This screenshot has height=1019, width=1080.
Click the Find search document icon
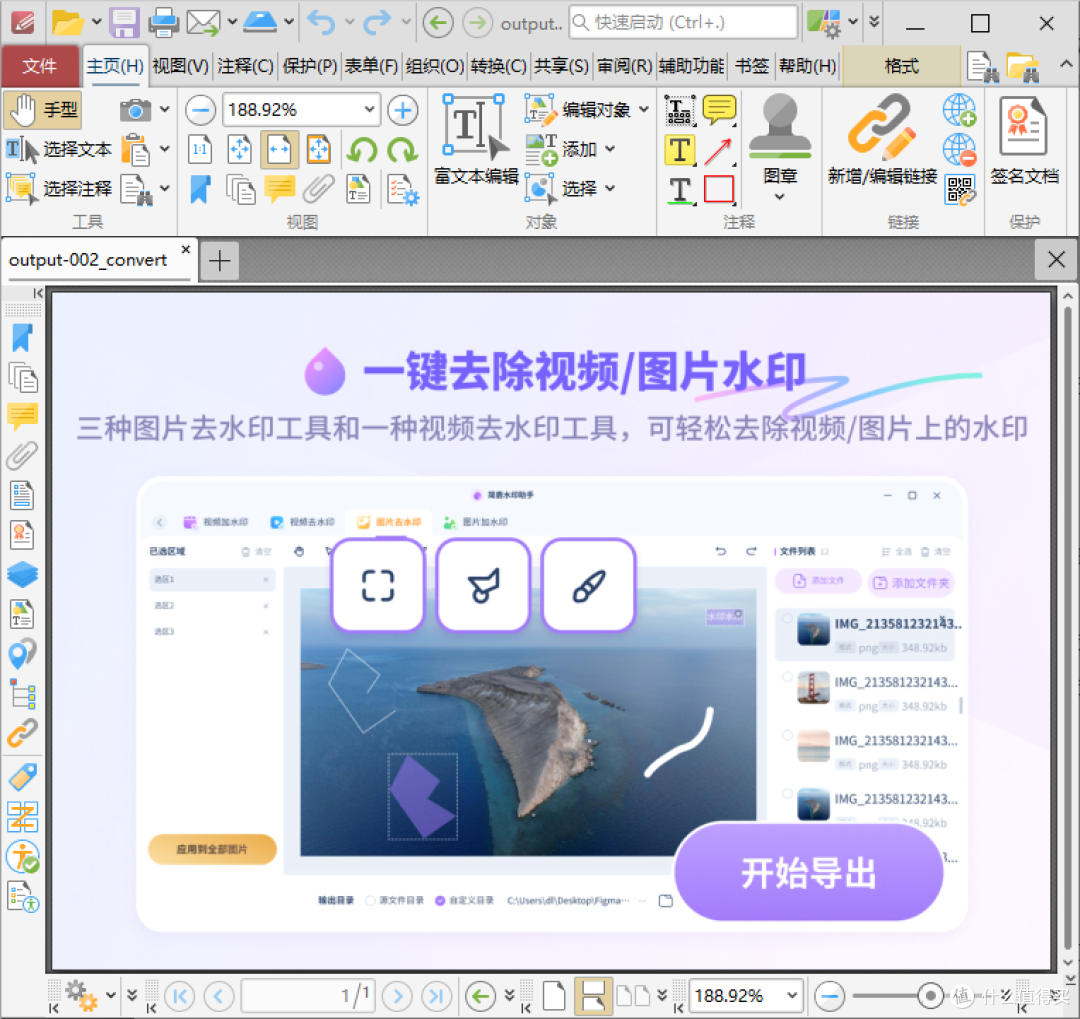[983, 66]
